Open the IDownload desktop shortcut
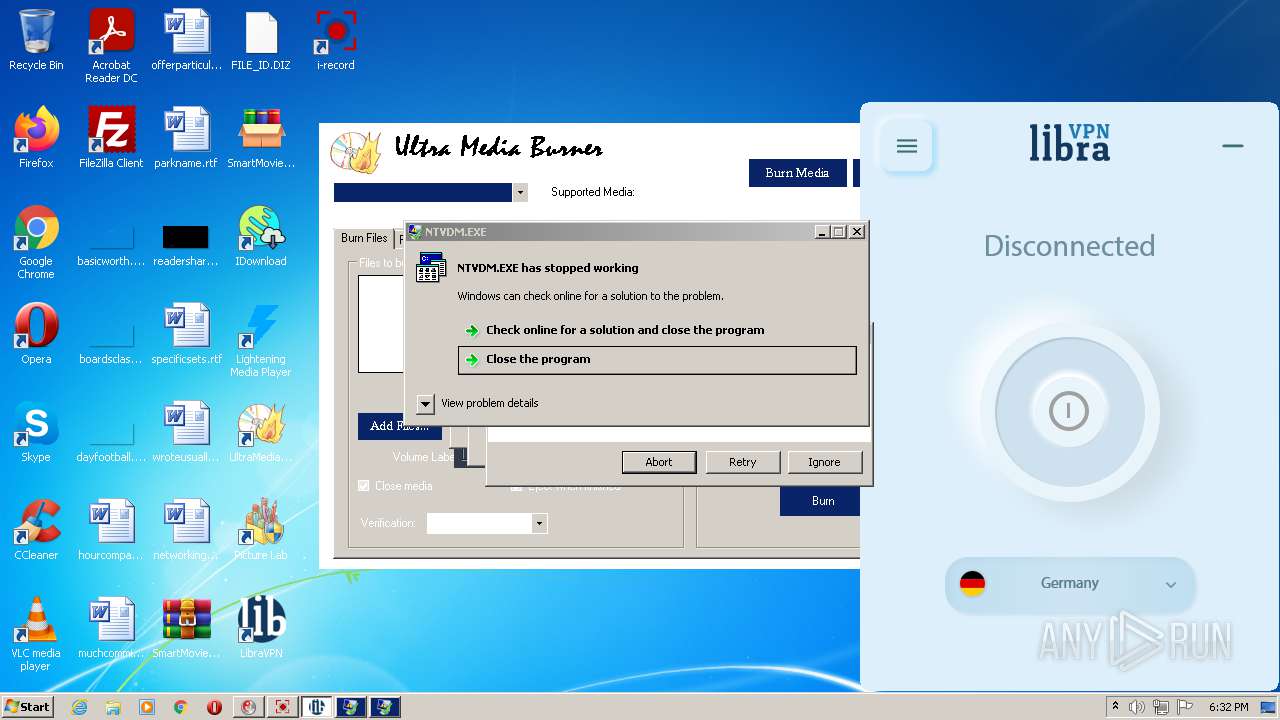Screen dimensions: 1280x720 tap(261, 236)
